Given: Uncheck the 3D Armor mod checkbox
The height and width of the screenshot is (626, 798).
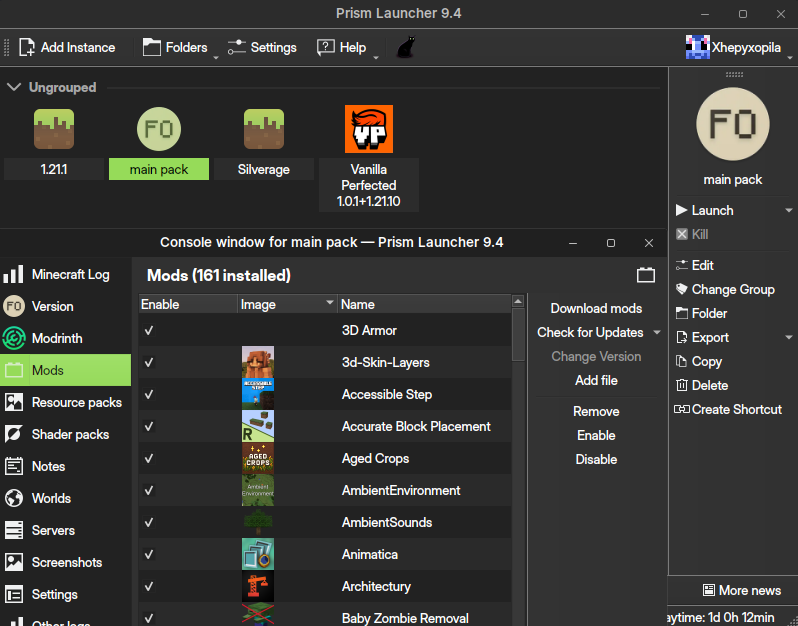Looking at the screenshot, I should (x=149, y=330).
